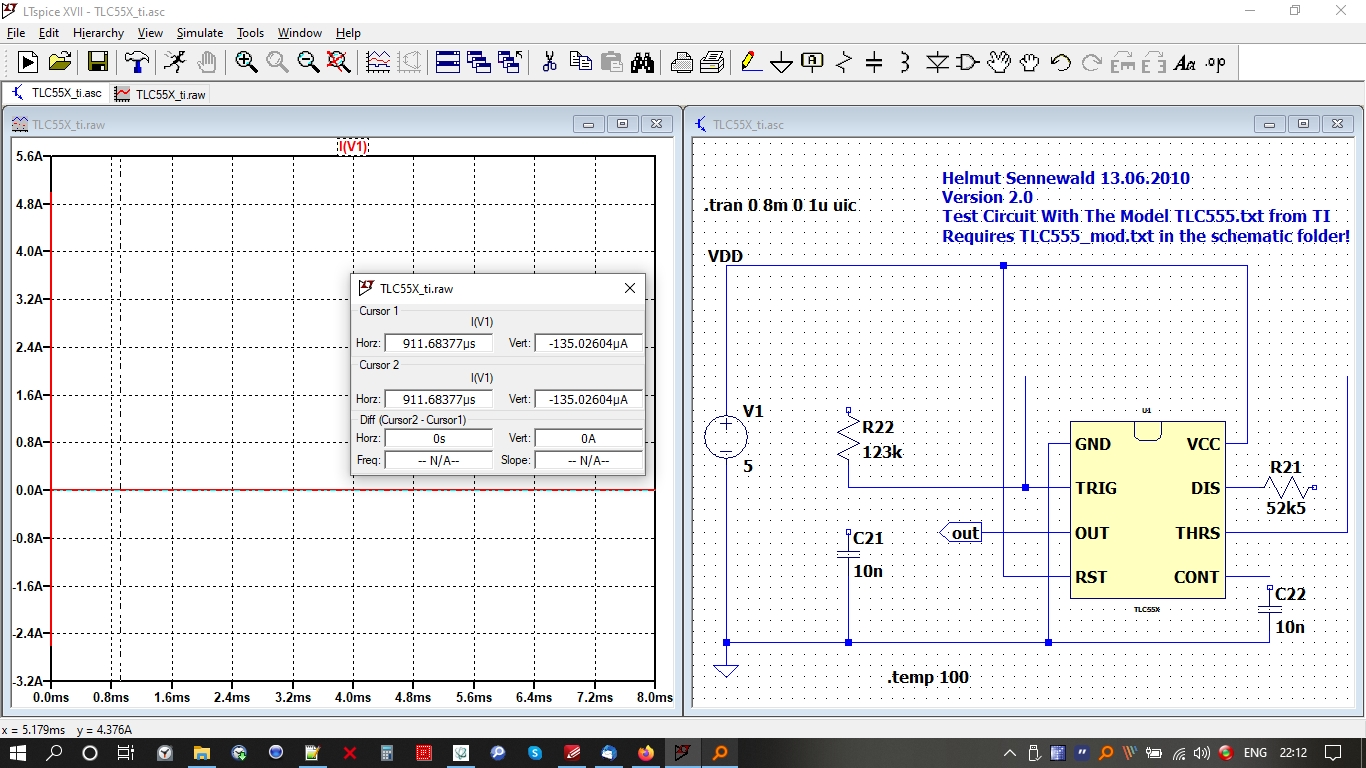Open the File menu
The width and height of the screenshot is (1366, 768).
click(x=16, y=33)
